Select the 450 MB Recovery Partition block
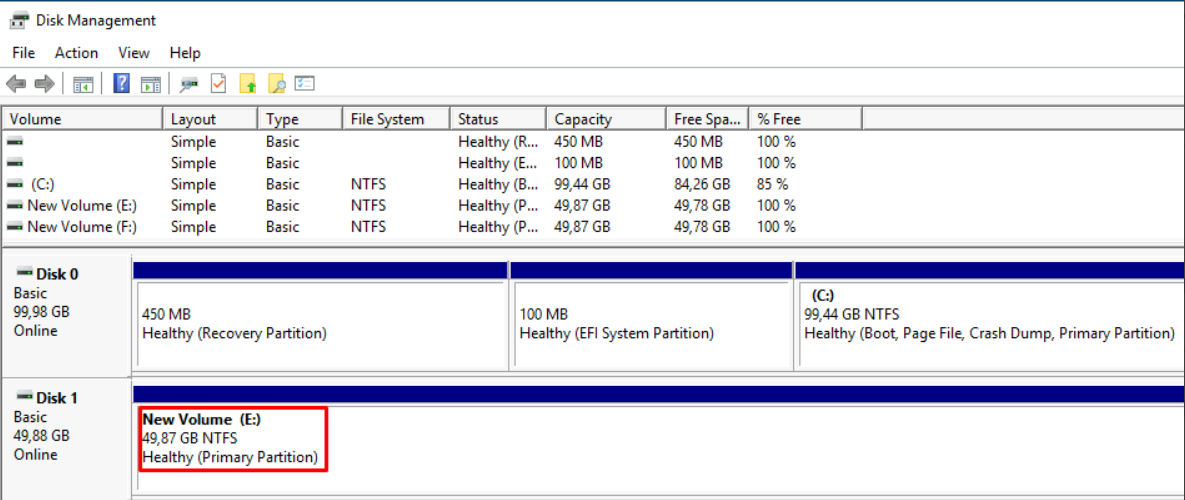Viewport: 1185px width, 500px height. pyautogui.click(x=320, y=323)
